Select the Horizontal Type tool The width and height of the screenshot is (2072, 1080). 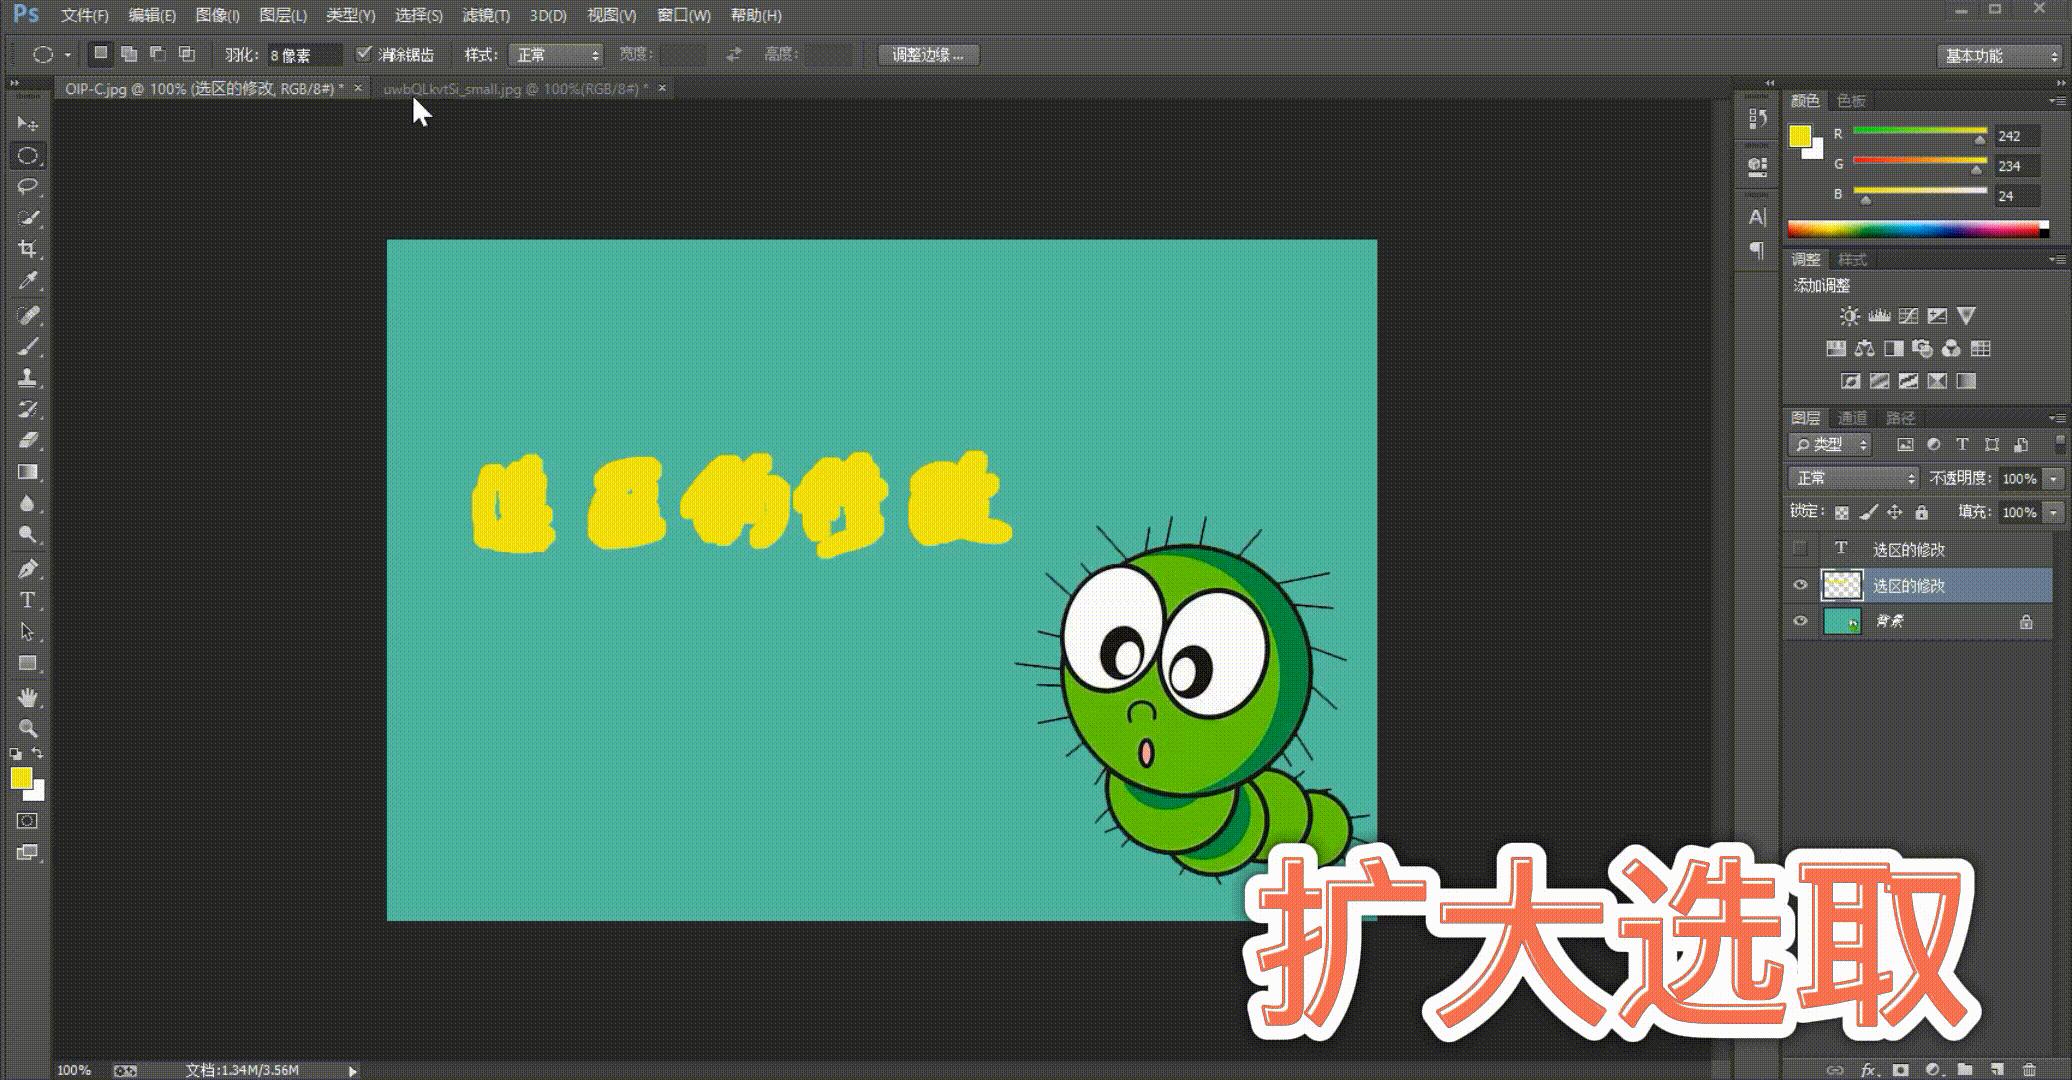[28, 600]
